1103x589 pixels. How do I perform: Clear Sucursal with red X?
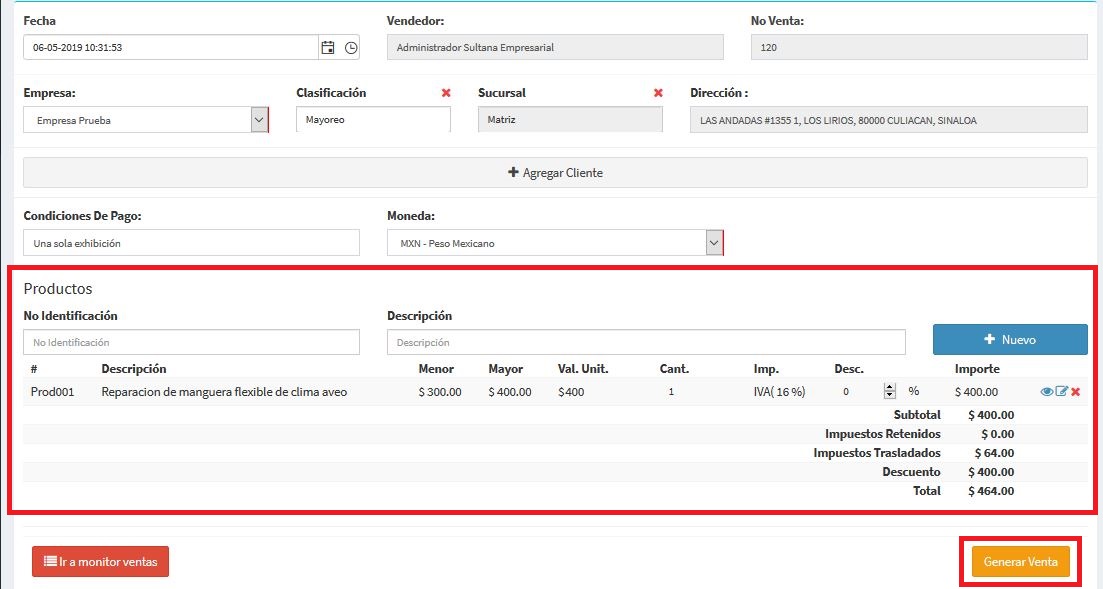click(x=658, y=93)
